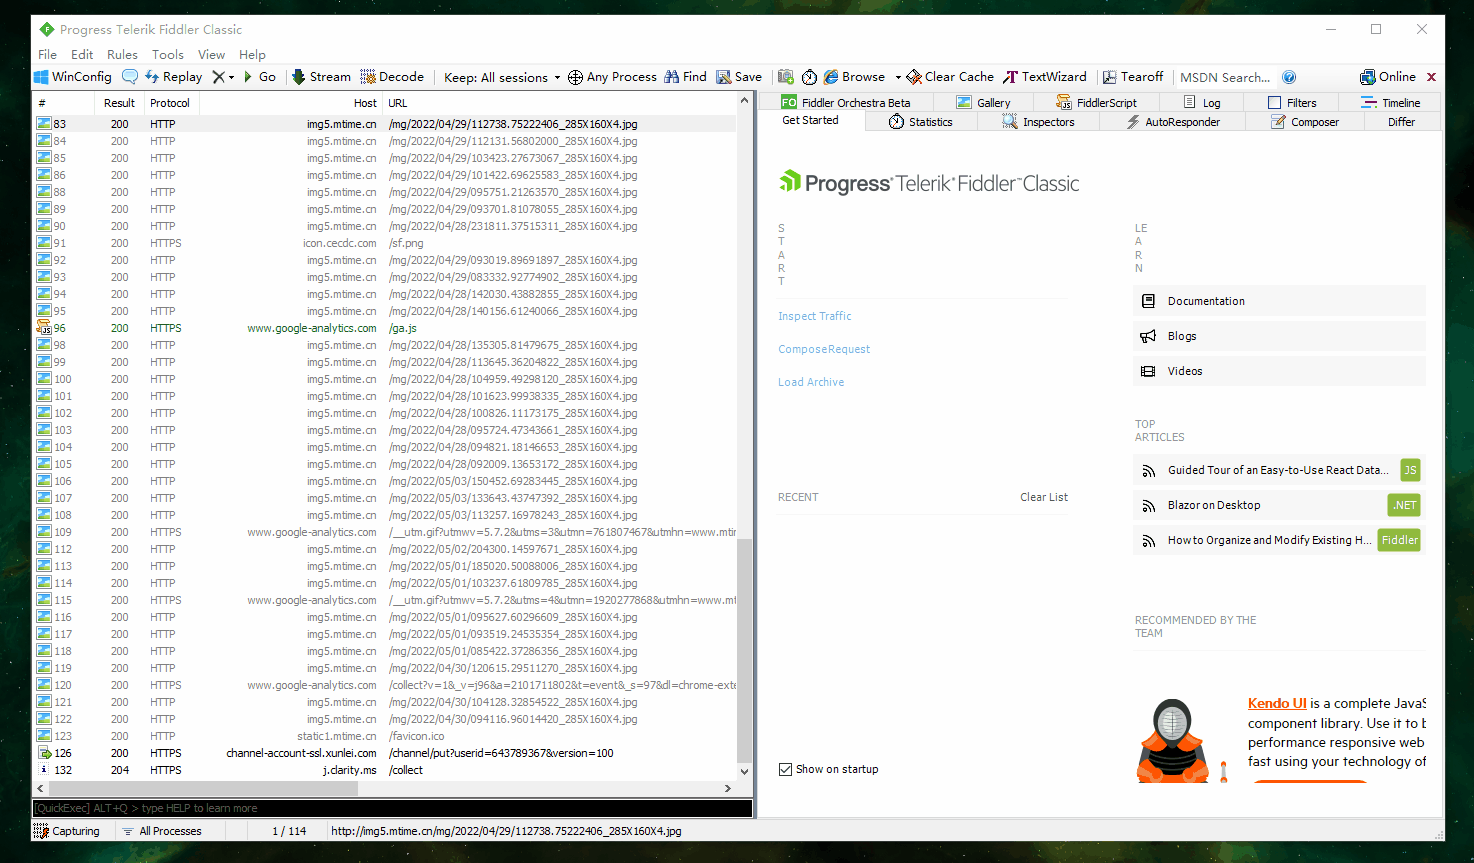
Task: Click the WinConfig toolbar icon
Action: tap(73, 77)
